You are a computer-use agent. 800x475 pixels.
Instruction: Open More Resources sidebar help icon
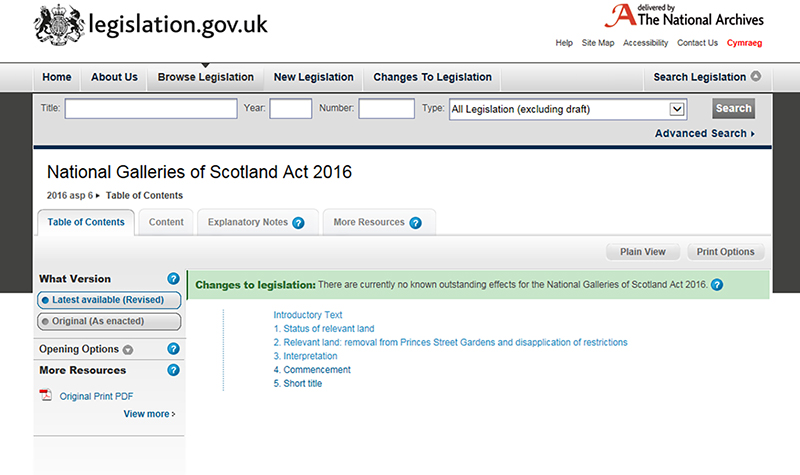click(173, 370)
